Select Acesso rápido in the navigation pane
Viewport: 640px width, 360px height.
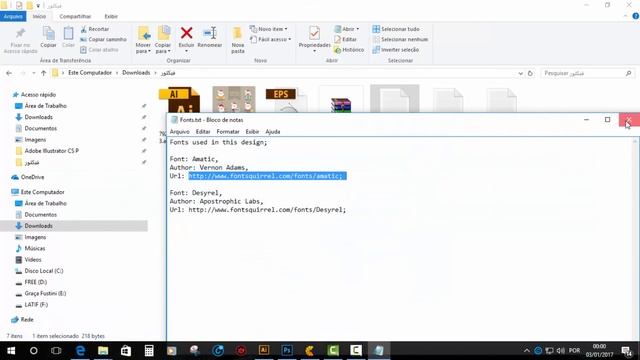pyautogui.click(x=38, y=95)
